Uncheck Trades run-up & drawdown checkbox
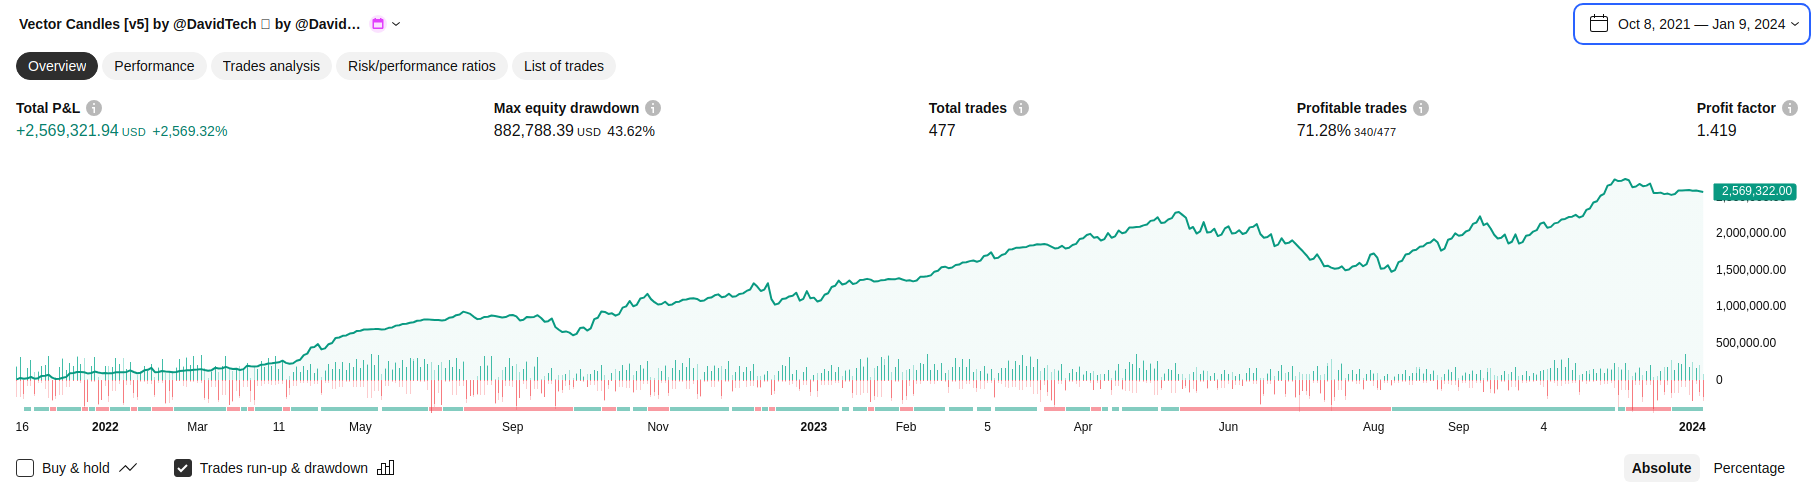This screenshot has height=491, width=1815. point(183,468)
